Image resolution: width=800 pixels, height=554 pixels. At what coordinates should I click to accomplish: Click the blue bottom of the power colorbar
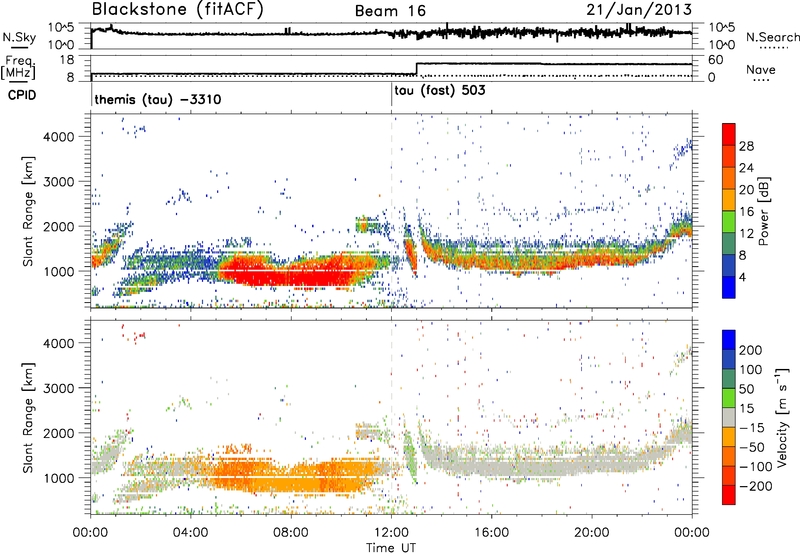(x=729, y=287)
